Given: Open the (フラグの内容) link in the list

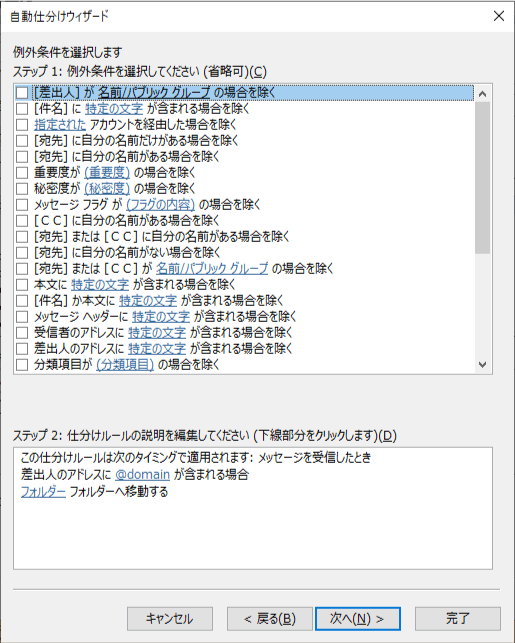Looking at the screenshot, I should click(160, 205).
